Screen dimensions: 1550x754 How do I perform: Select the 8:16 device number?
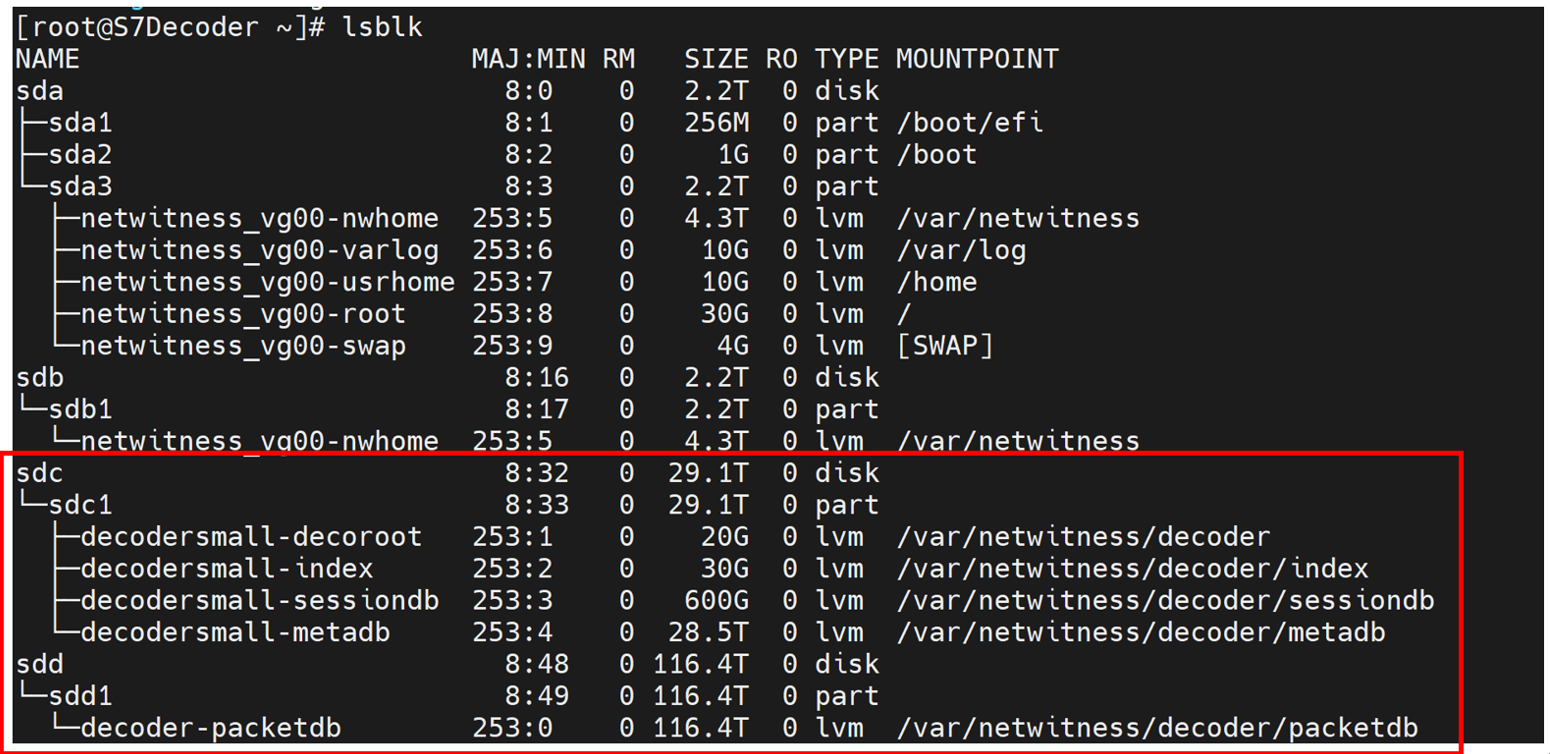point(537,378)
